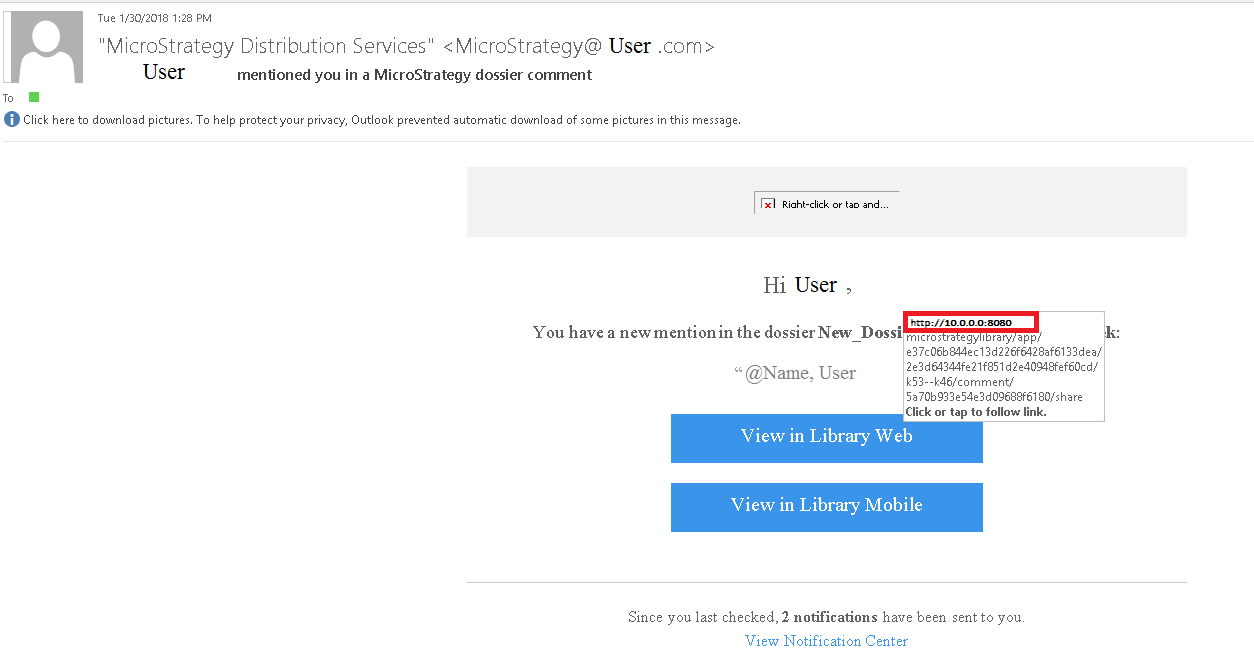Click the "Hi User" greeting line

[x=807, y=286]
